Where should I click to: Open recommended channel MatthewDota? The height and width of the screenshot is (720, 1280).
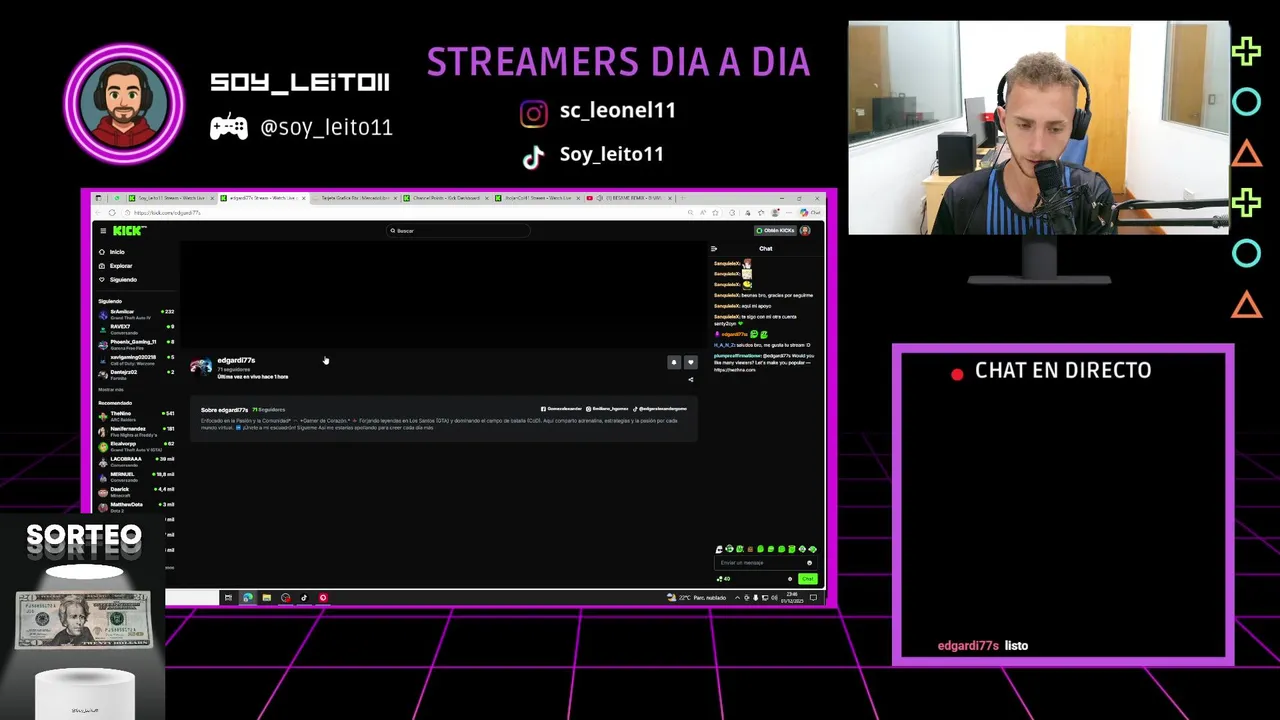point(136,506)
